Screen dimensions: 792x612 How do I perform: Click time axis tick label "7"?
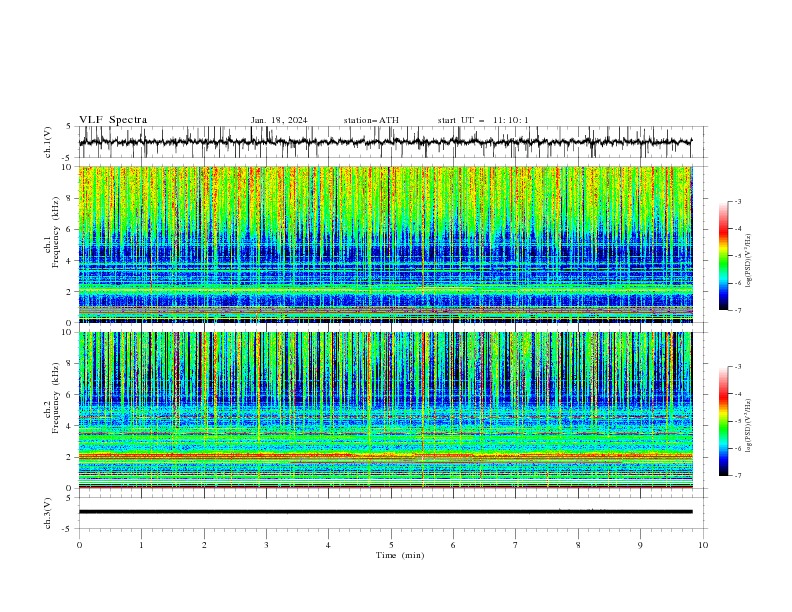pyautogui.click(x=516, y=545)
